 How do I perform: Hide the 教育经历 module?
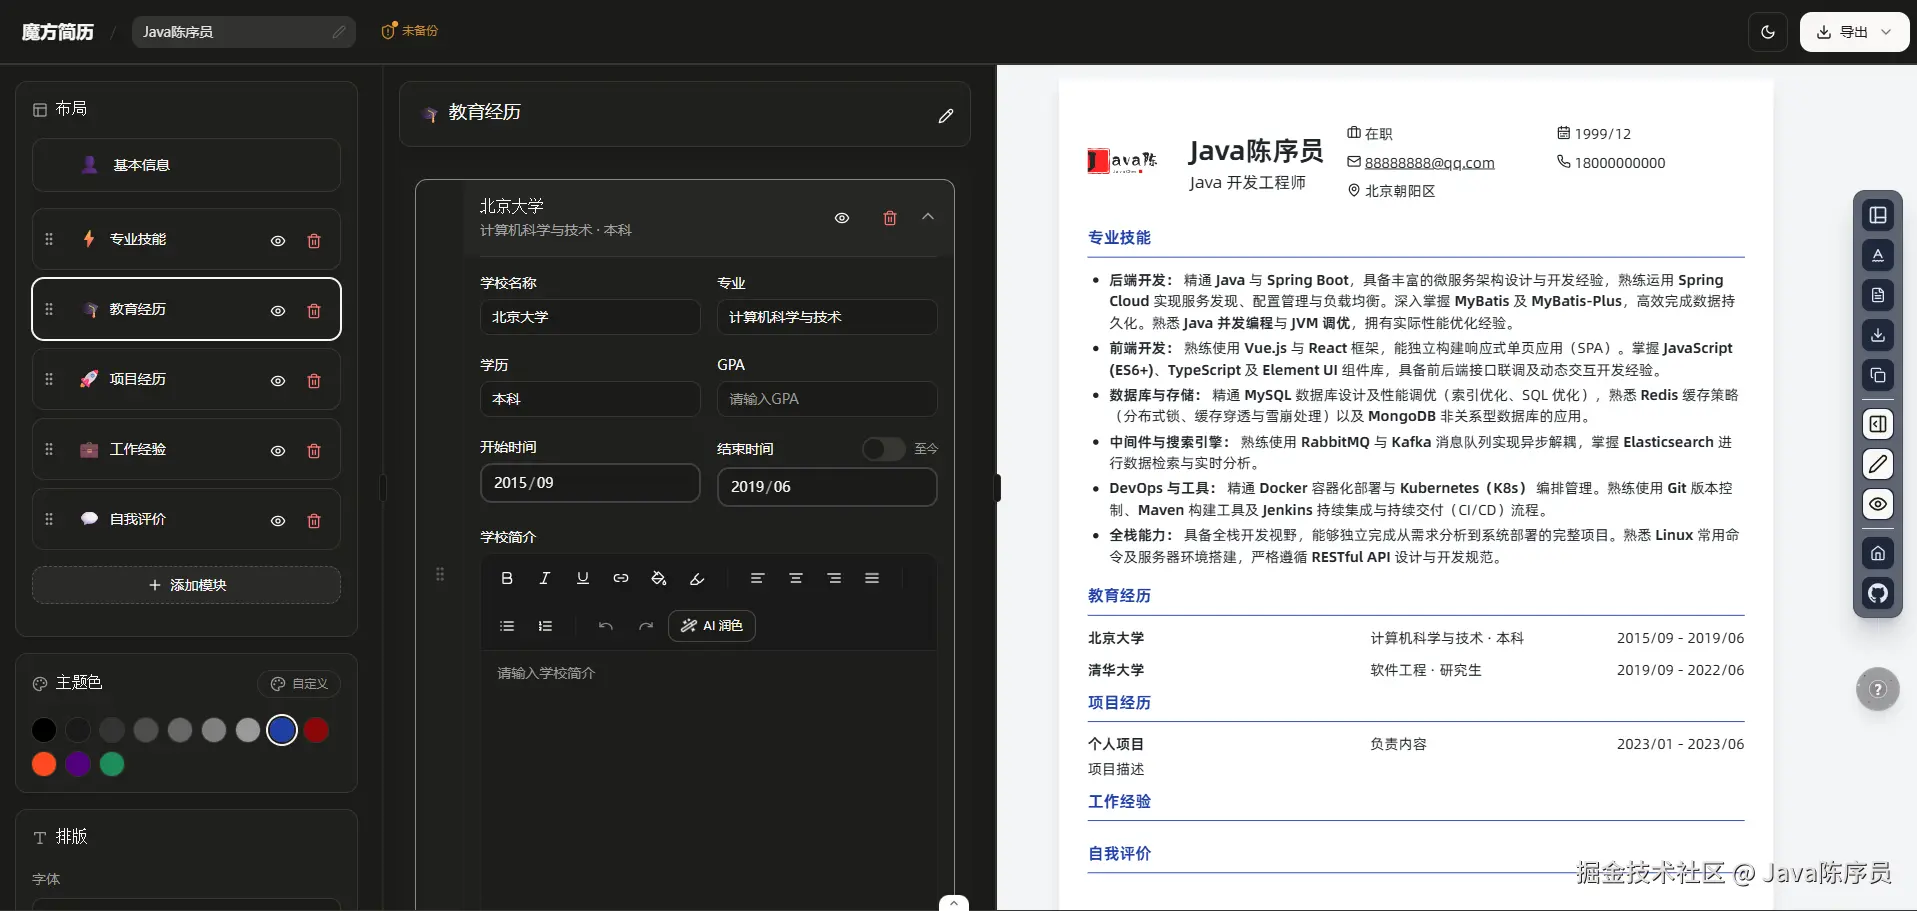click(278, 311)
